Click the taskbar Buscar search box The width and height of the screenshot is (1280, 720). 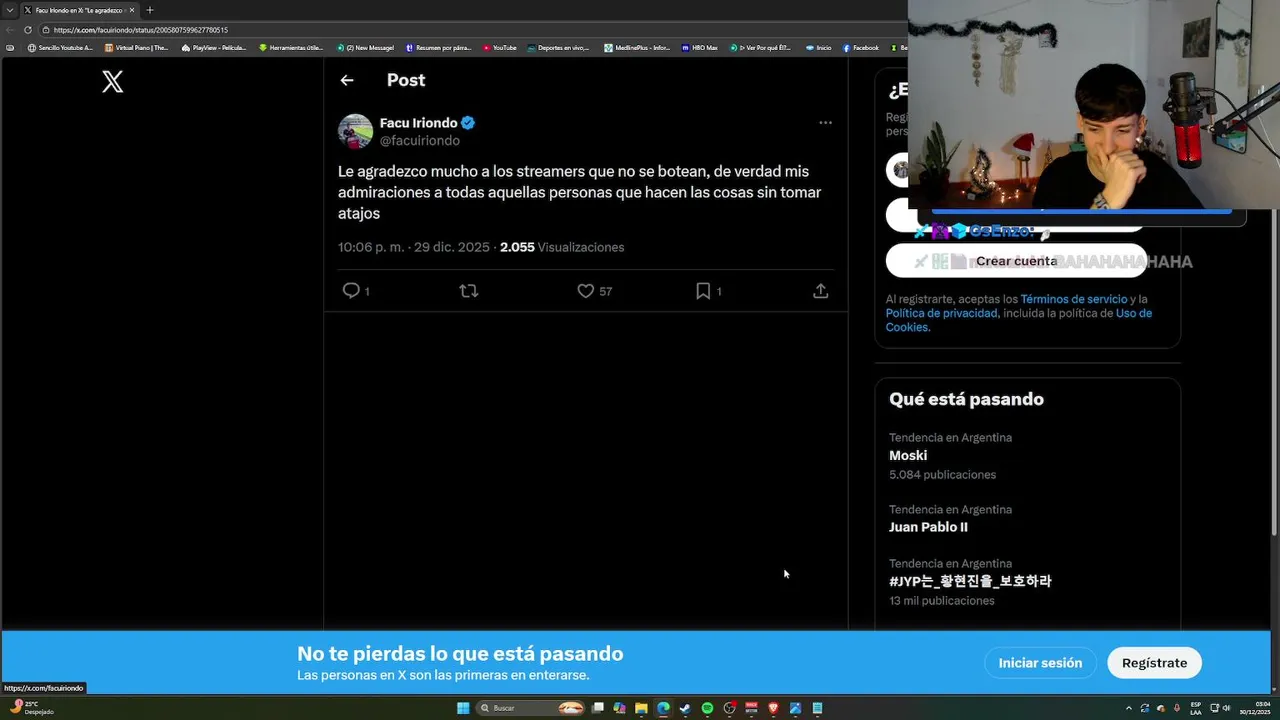point(531,708)
